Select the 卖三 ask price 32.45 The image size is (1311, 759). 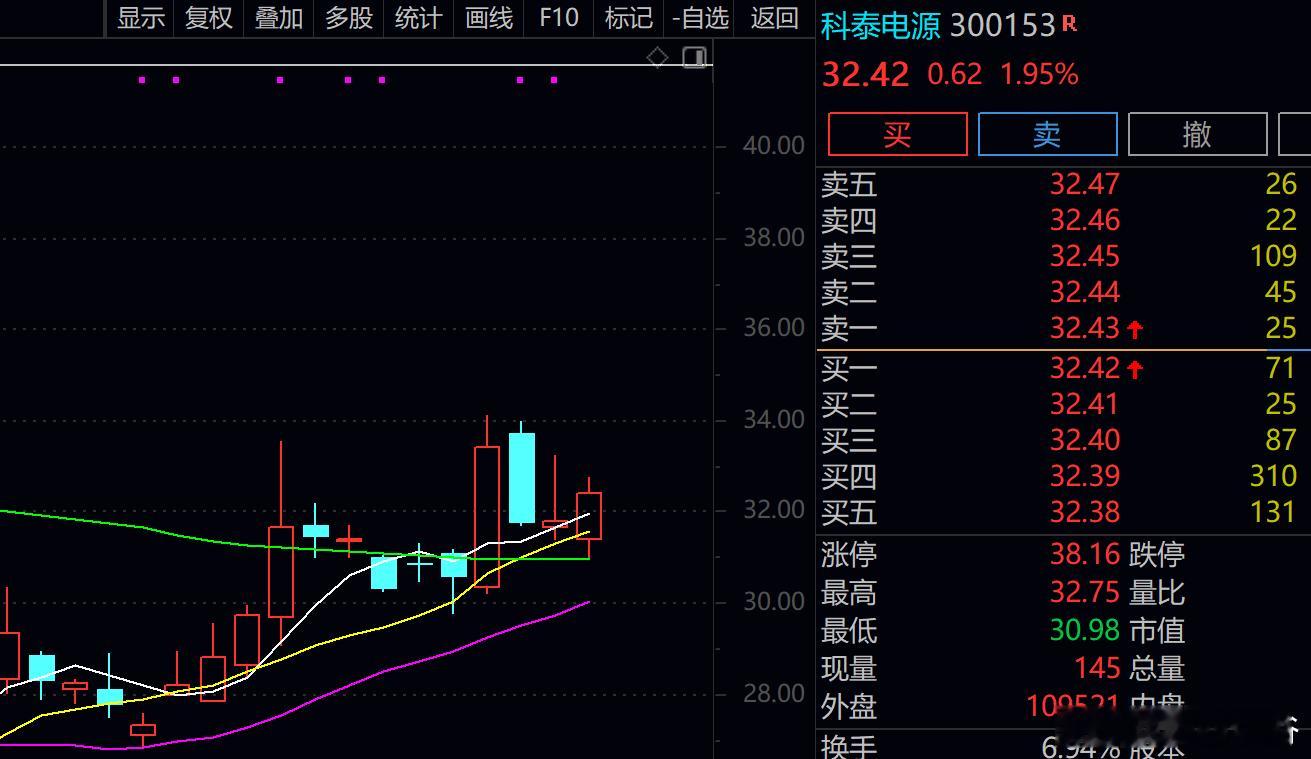pos(1085,256)
